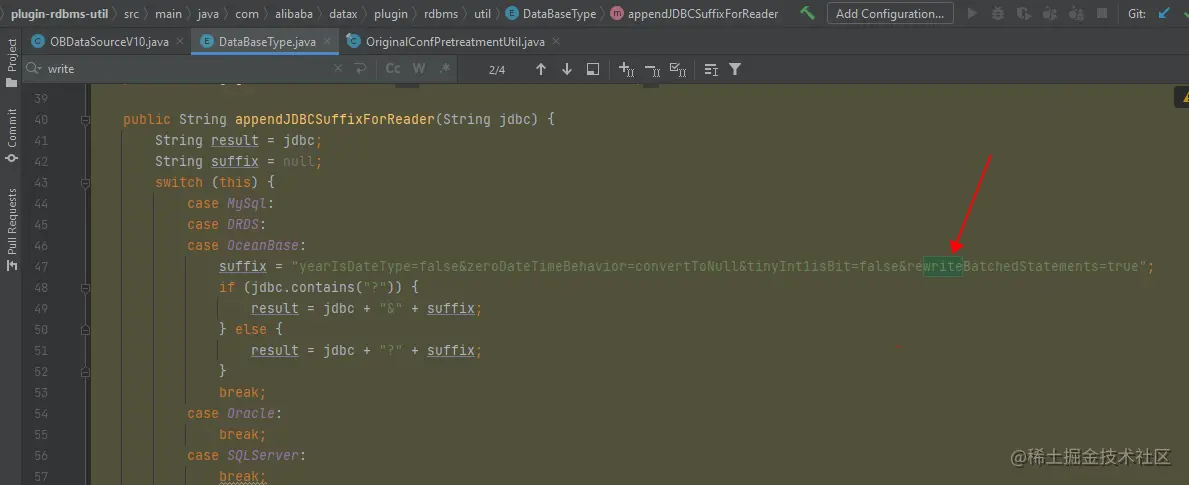The height and width of the screenshot is (485, 1189).
Task: Click the new line icon in search field
Action: pos(360,69)
